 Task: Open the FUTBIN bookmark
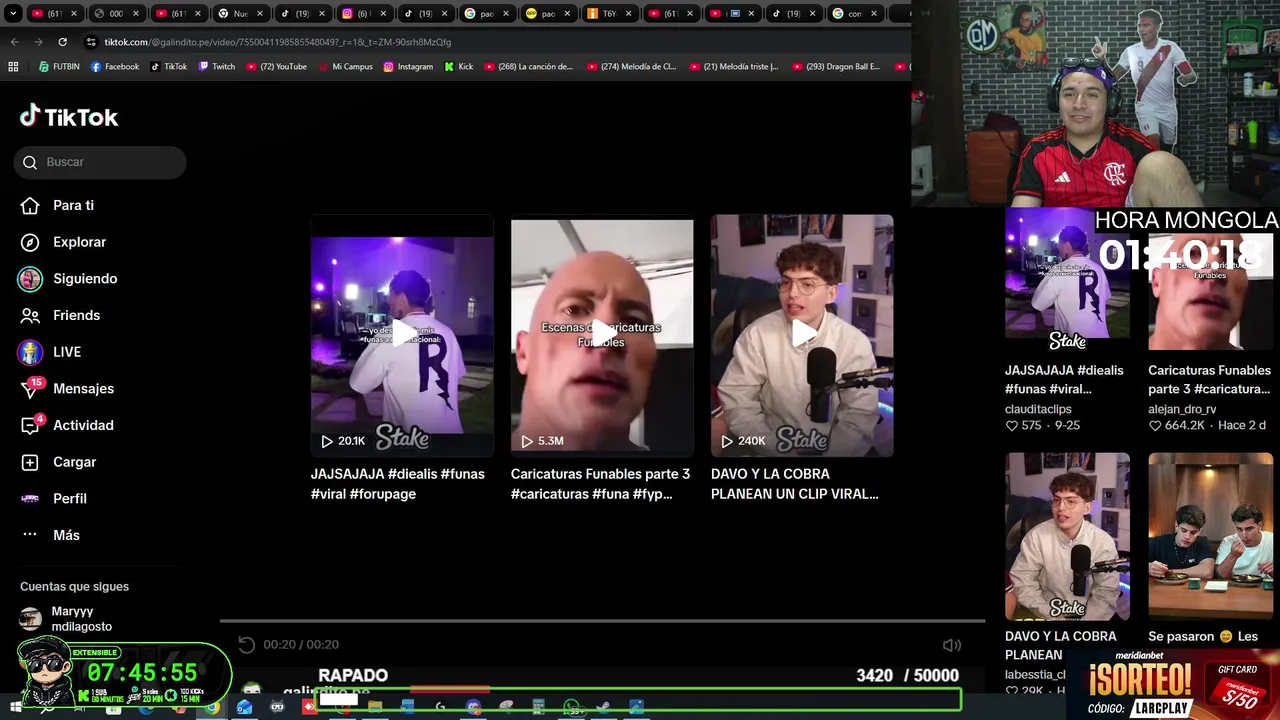pyautogui.click(x=59, y=67)
